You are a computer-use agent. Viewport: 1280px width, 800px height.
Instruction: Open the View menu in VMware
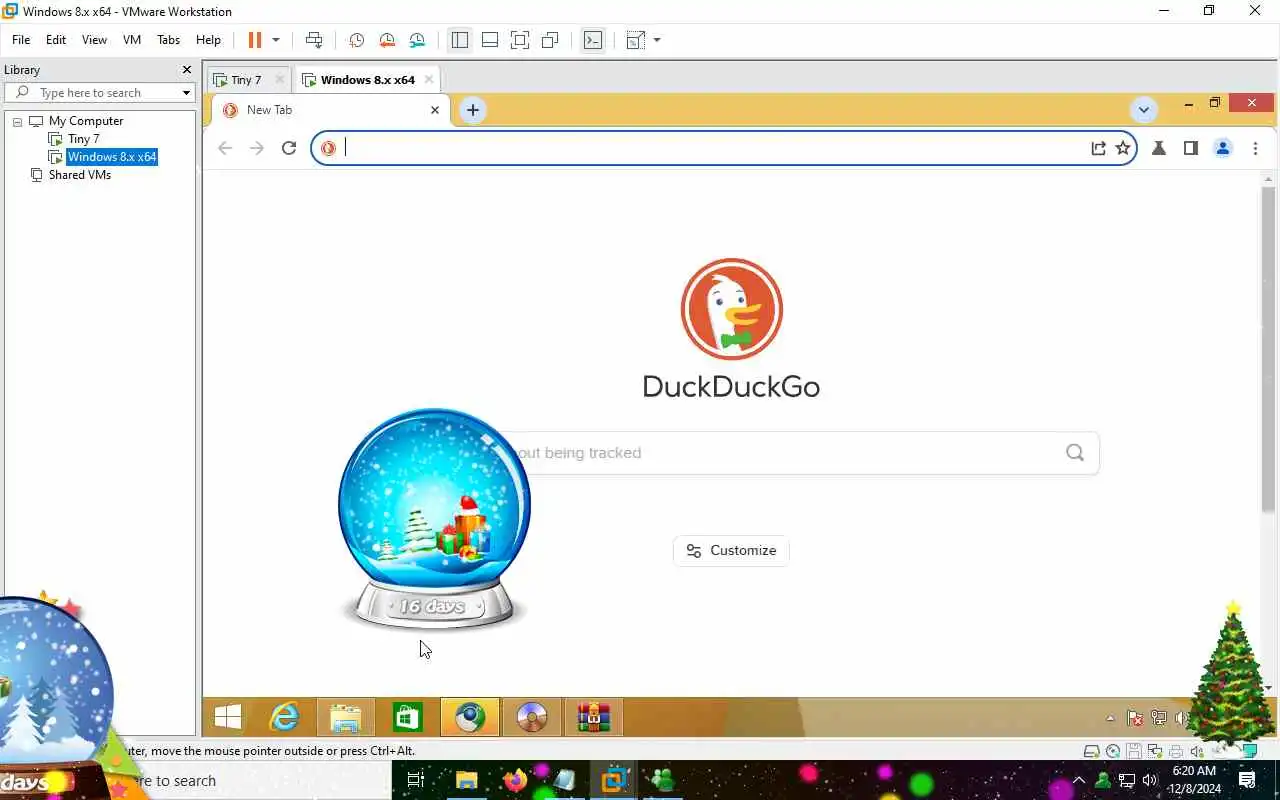tap(94, 40)
